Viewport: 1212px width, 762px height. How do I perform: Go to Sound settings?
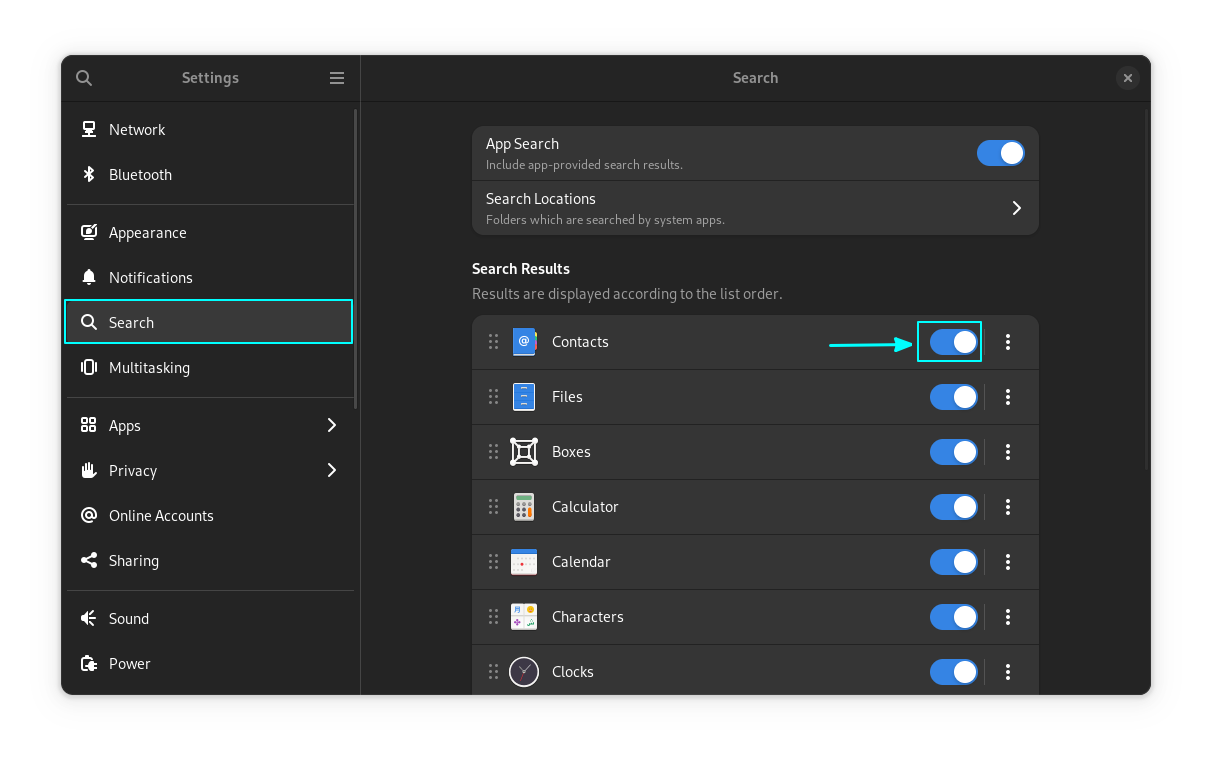click(129, 619)
